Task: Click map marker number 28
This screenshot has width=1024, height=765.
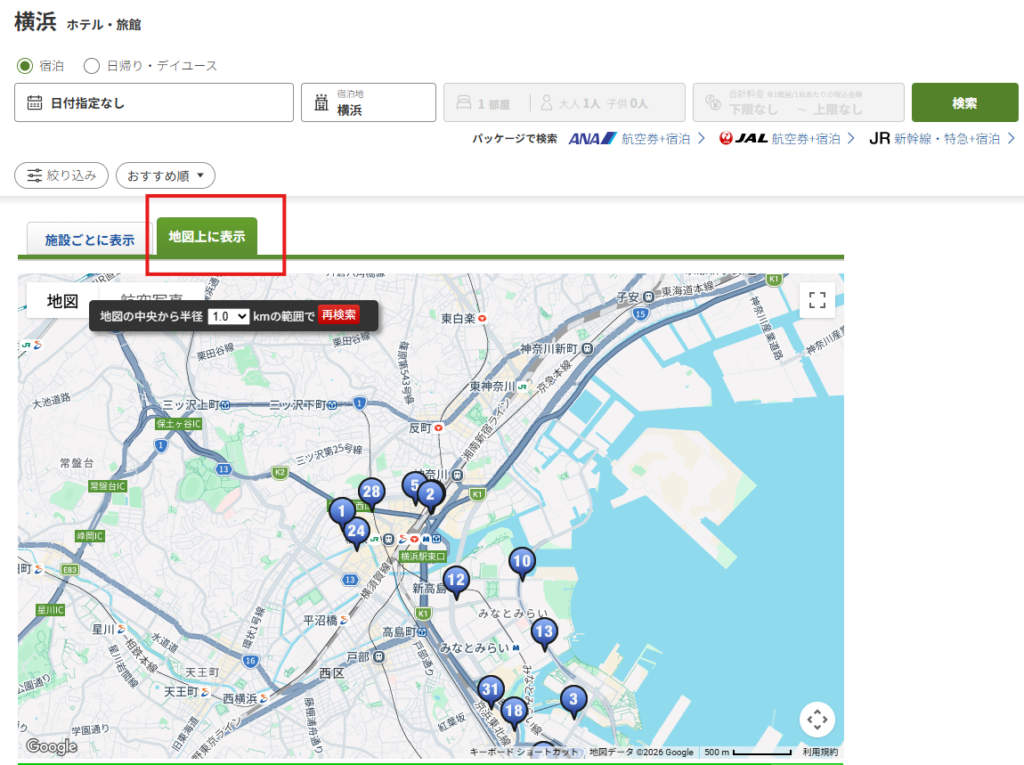Action: (371, 492)
